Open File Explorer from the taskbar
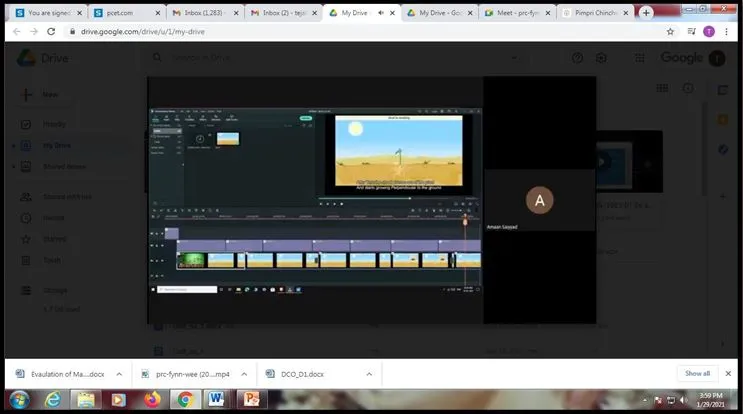 (86, 400)
